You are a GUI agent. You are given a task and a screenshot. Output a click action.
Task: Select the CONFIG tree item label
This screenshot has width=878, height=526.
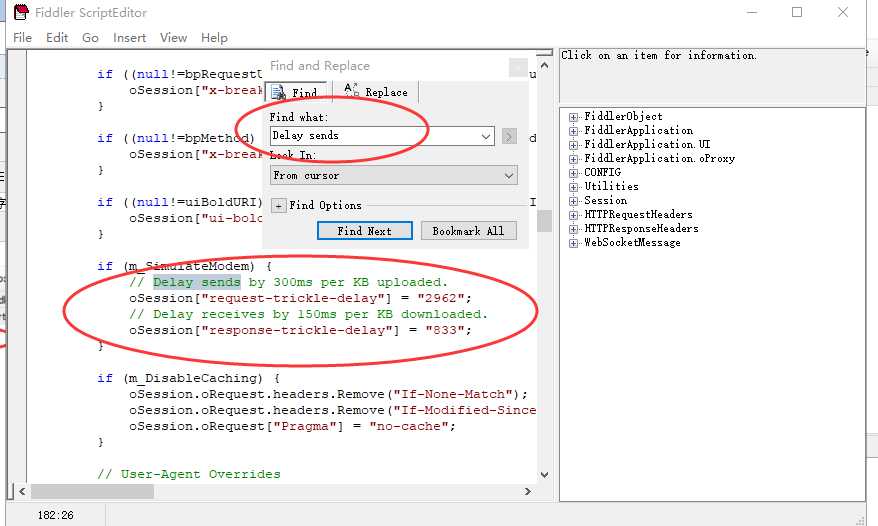coord(603,173)
